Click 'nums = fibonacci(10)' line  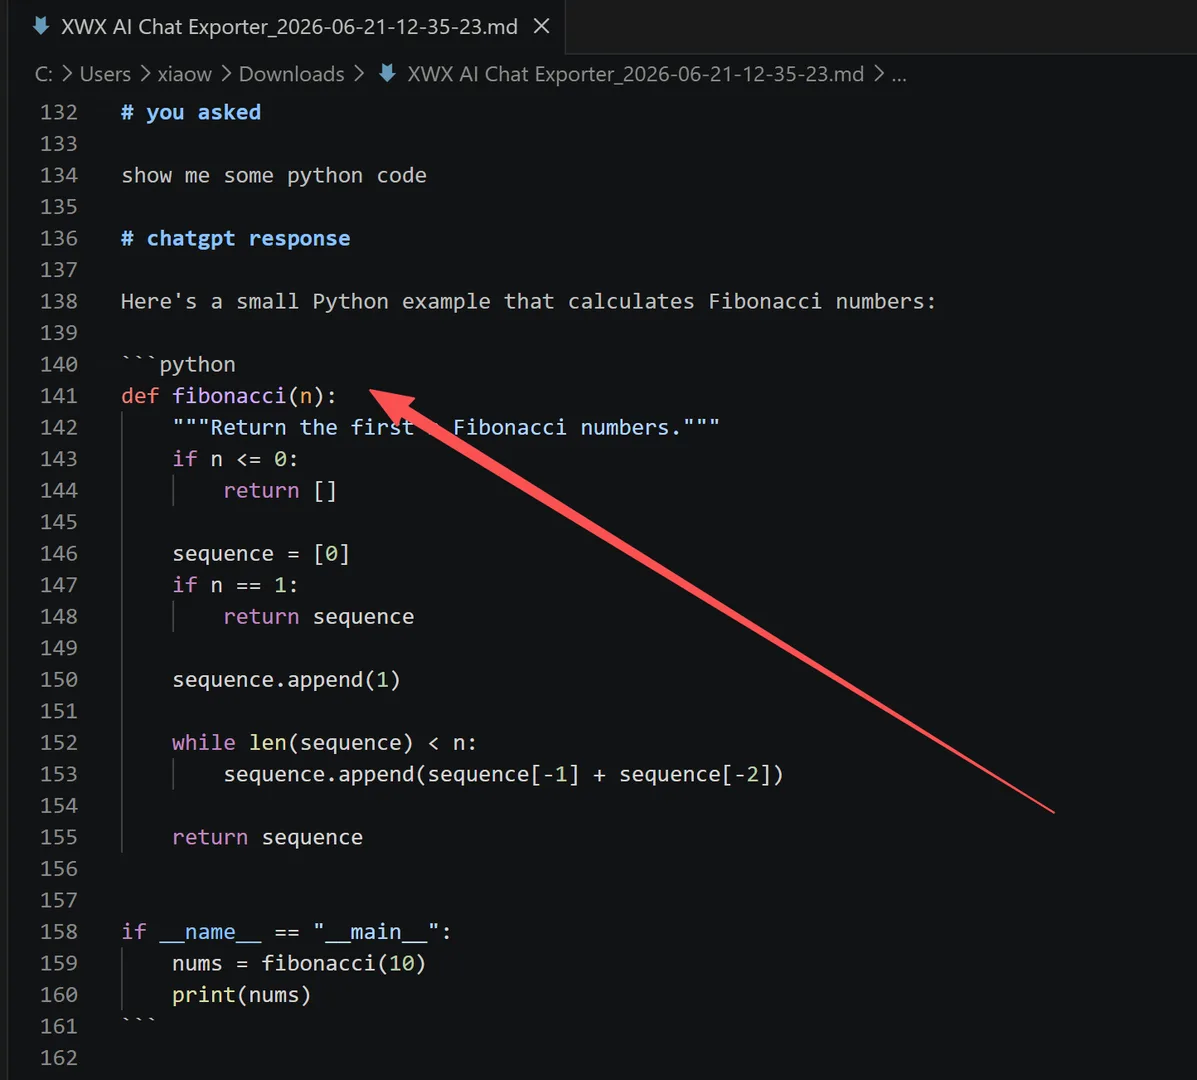298,963
